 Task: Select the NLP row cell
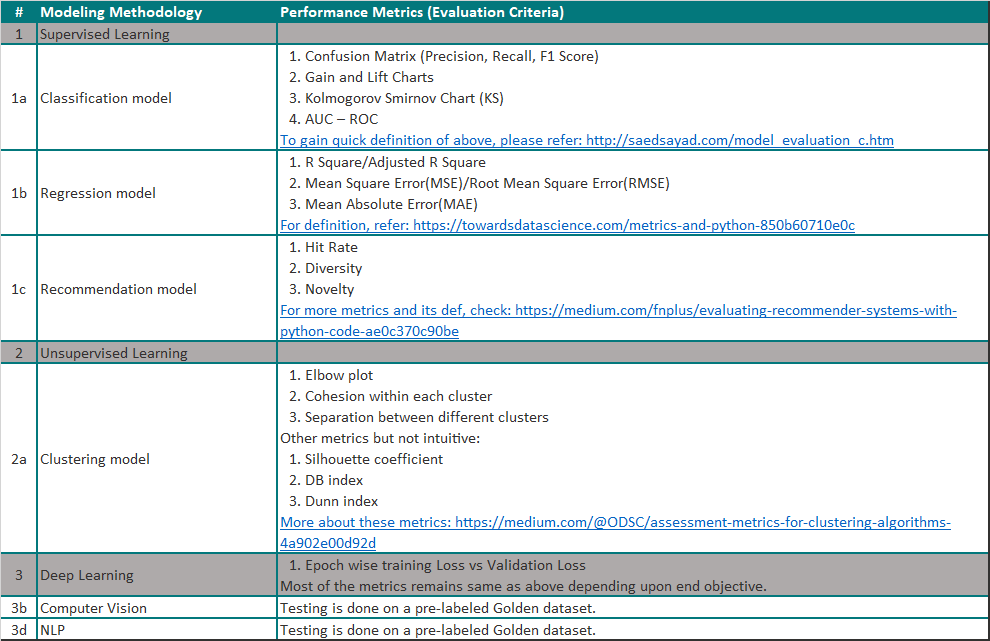point(55,630)
